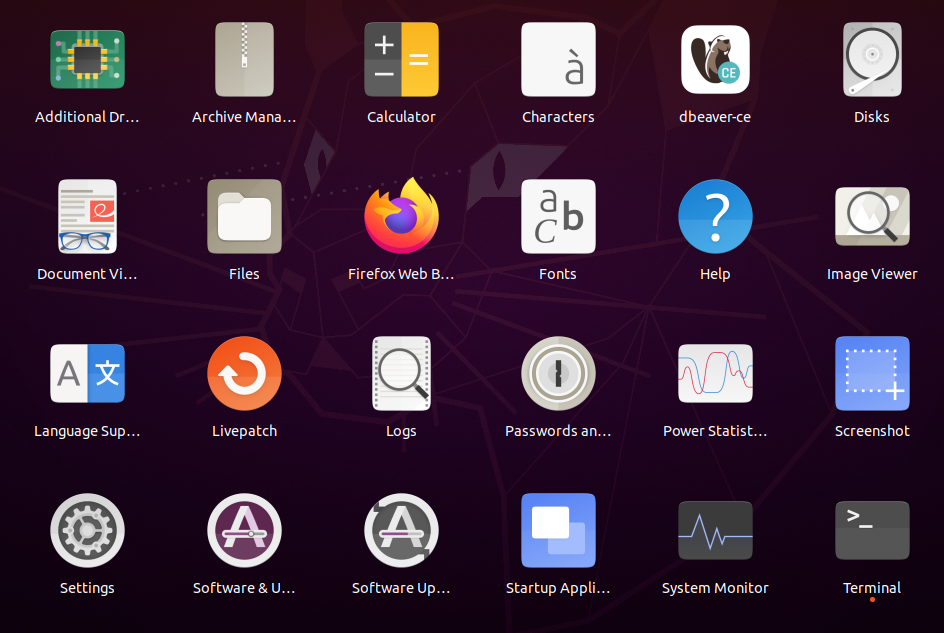The height and width of the screenshot is (633, 944).
Task: Open Document Viewer icon with glasses
Action: tap(87, 217)
